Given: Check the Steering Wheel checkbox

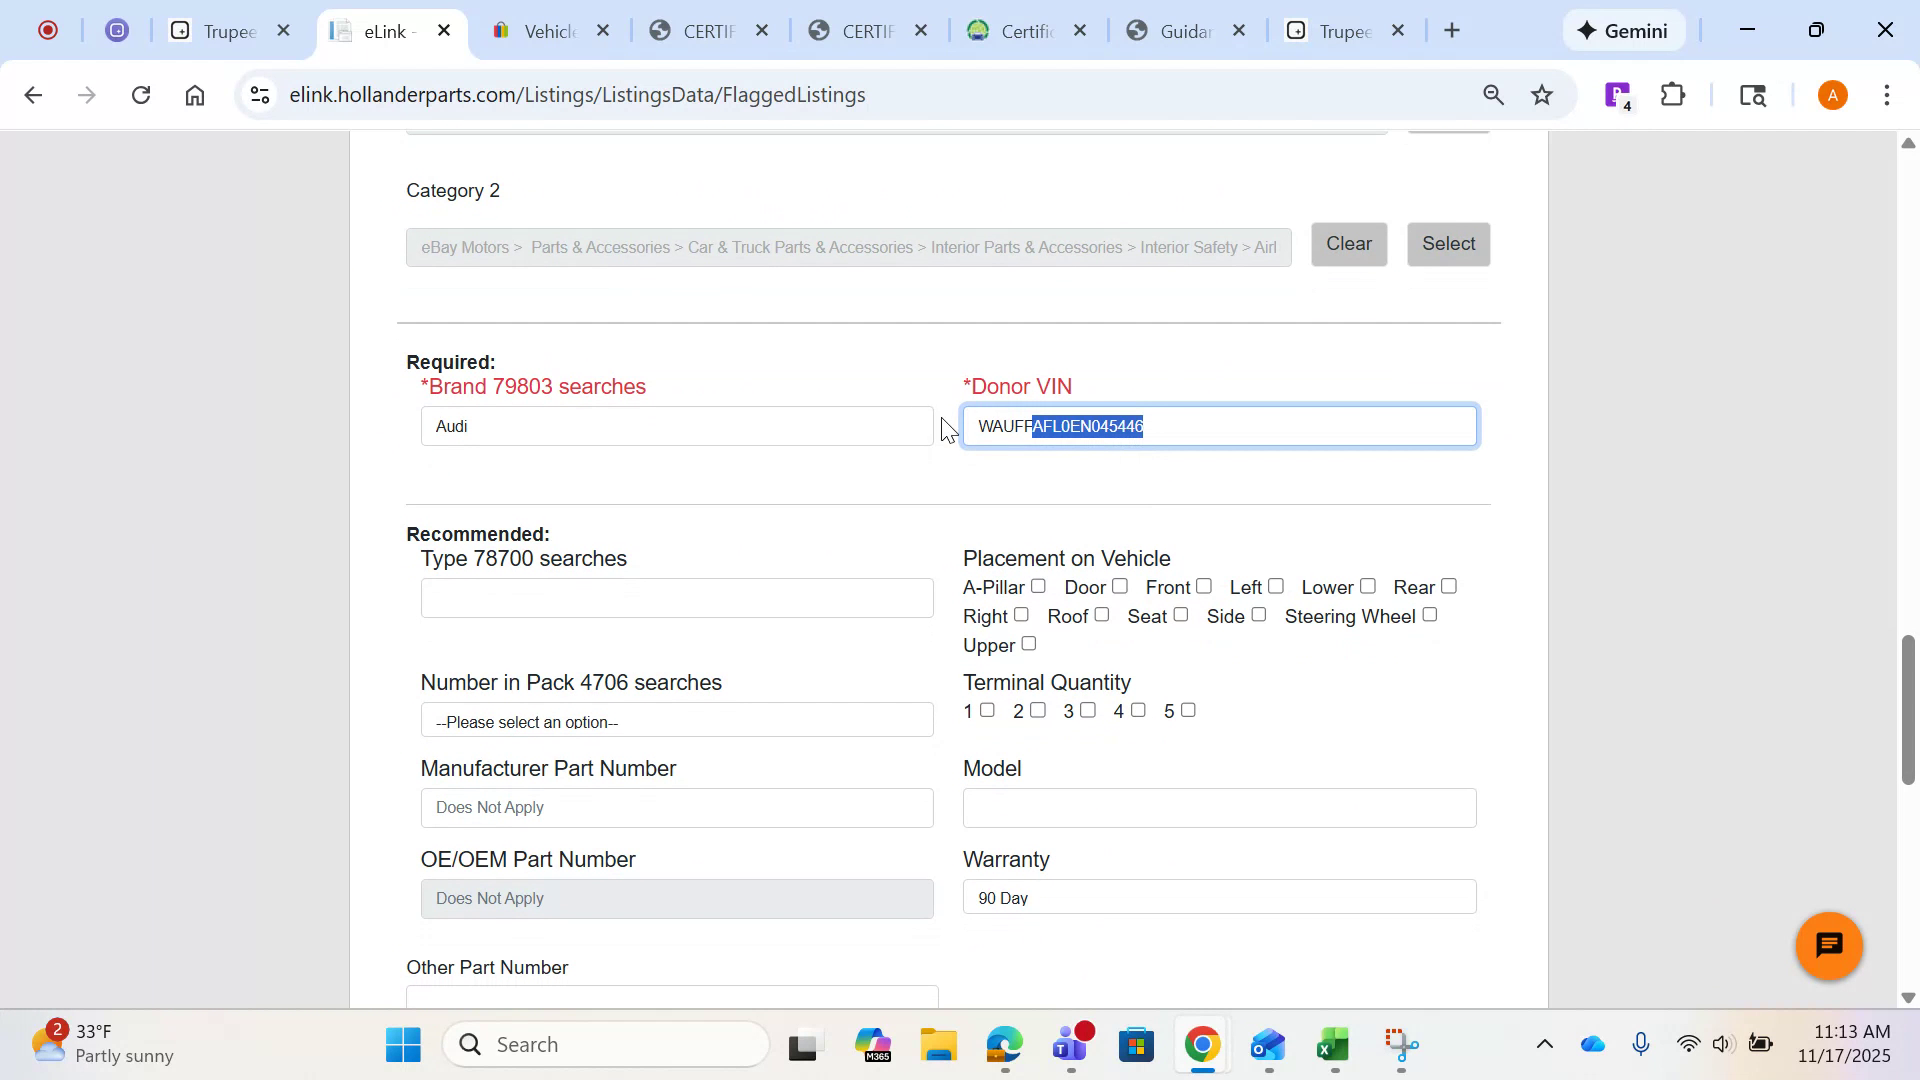Looking at the screenshot, I should pos(1430,615).
